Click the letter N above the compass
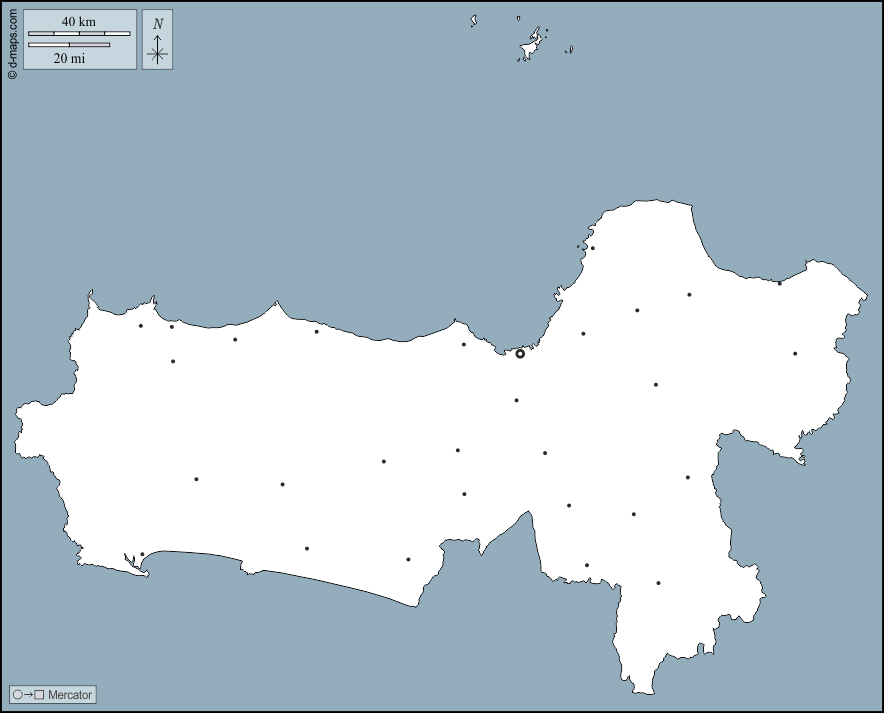 [158, 24]
